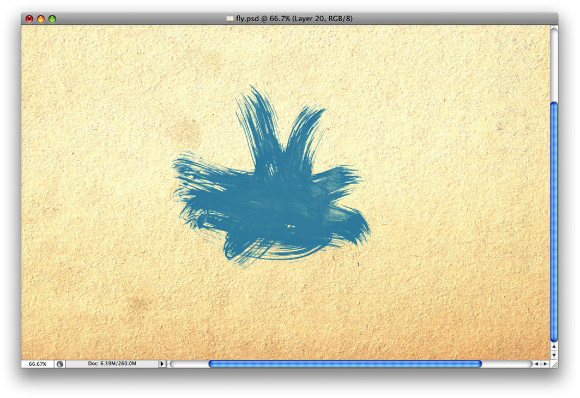Click the fly.psd window title text
The height and width of the screenshot is (398, 580).
tap(294, 18)
